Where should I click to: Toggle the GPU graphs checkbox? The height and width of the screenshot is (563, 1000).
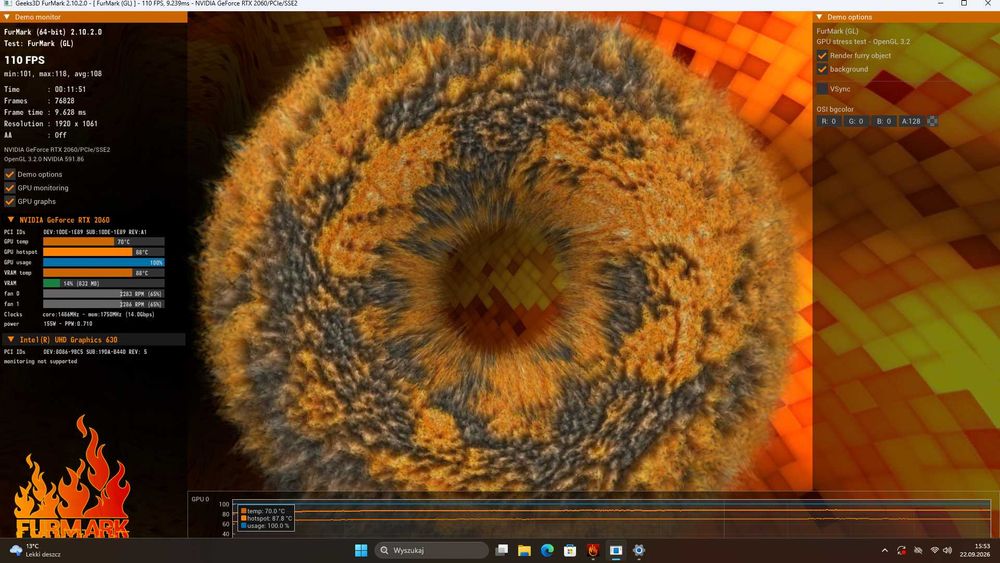(x=10, y=201)
